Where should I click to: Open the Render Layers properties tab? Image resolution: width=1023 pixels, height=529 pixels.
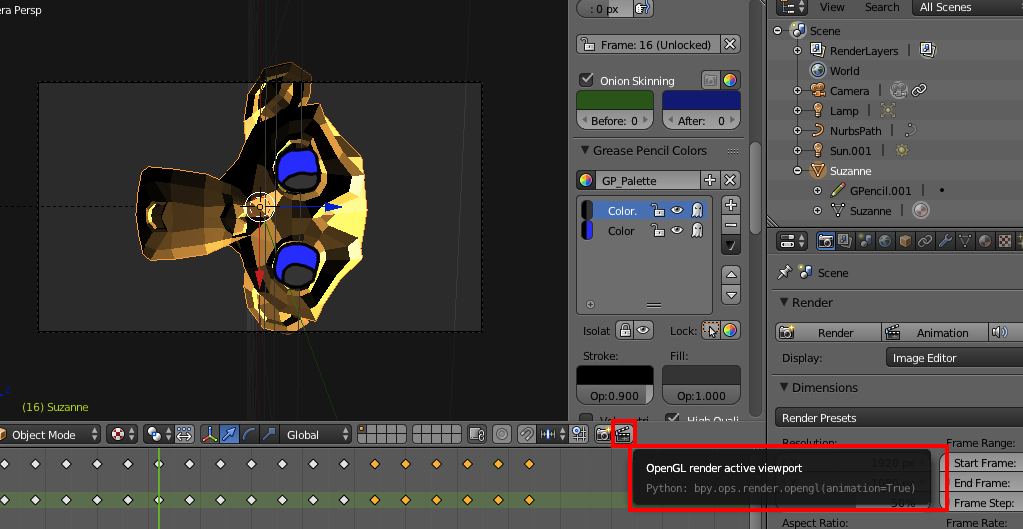[845, 241]
